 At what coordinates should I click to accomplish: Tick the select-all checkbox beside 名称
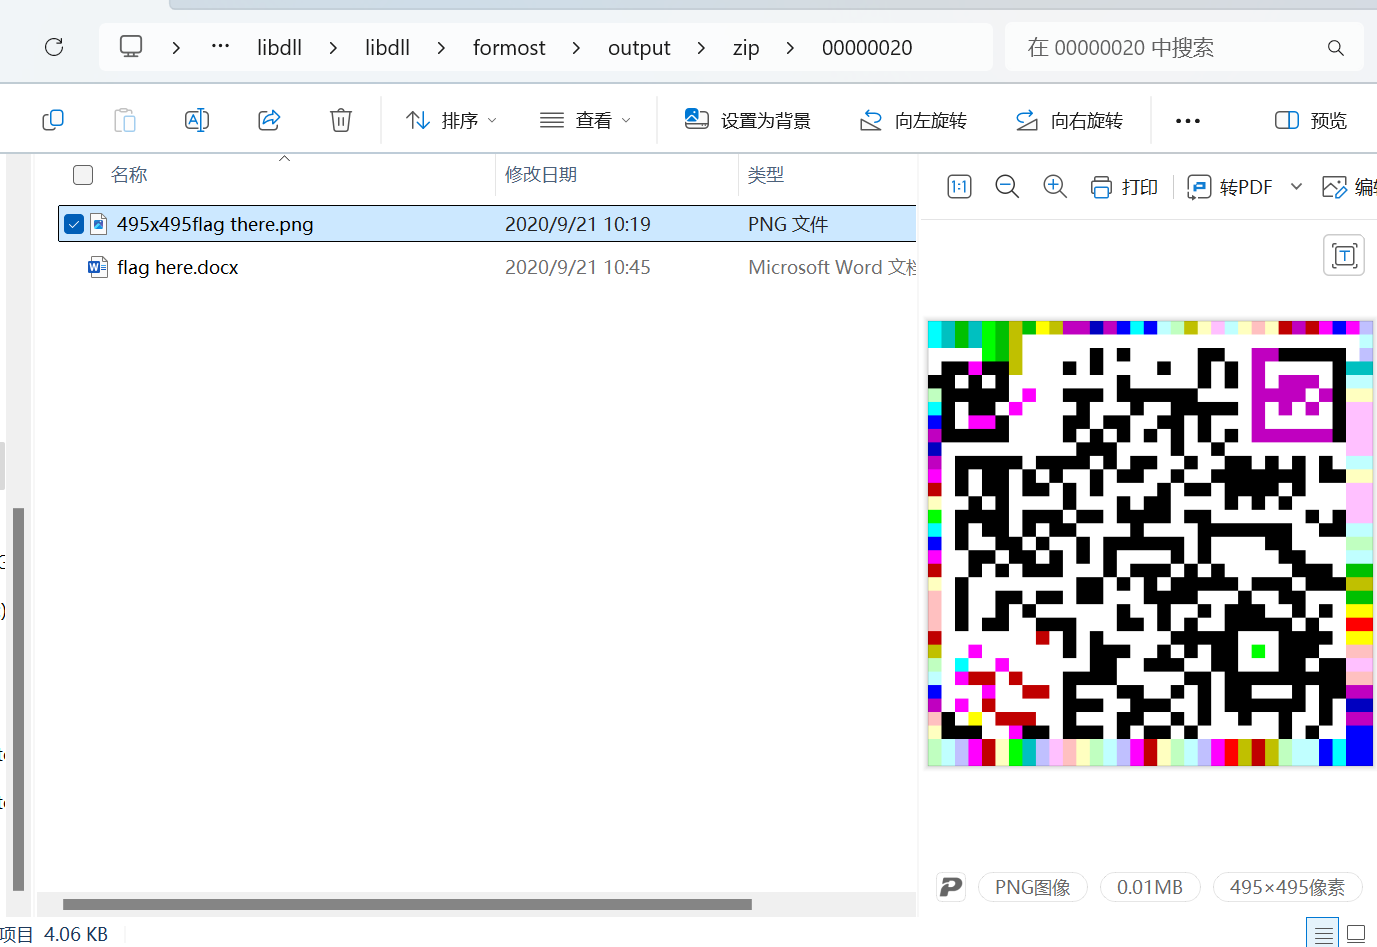click(83, 175)
